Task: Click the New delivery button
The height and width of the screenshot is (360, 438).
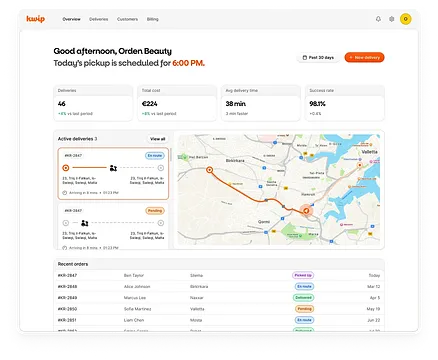Action: point(364,57)
